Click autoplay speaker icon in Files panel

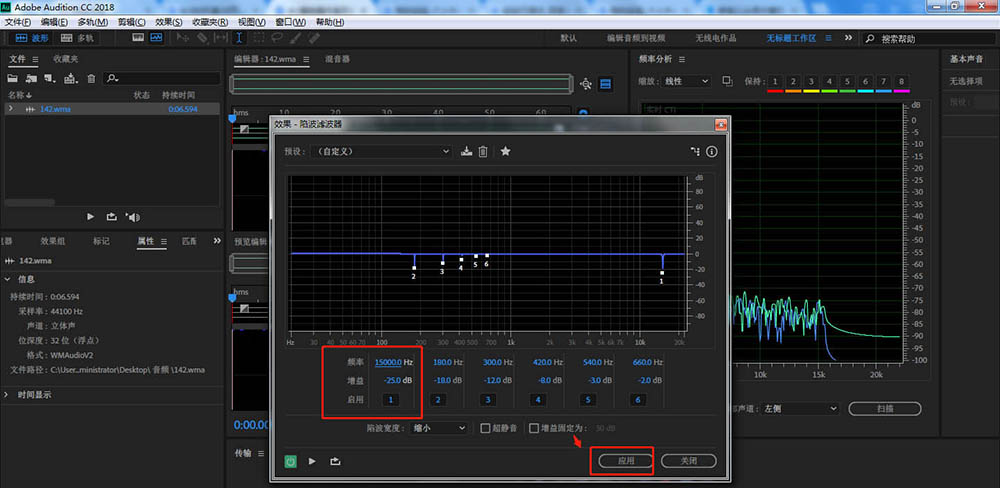tap(132, 217)
